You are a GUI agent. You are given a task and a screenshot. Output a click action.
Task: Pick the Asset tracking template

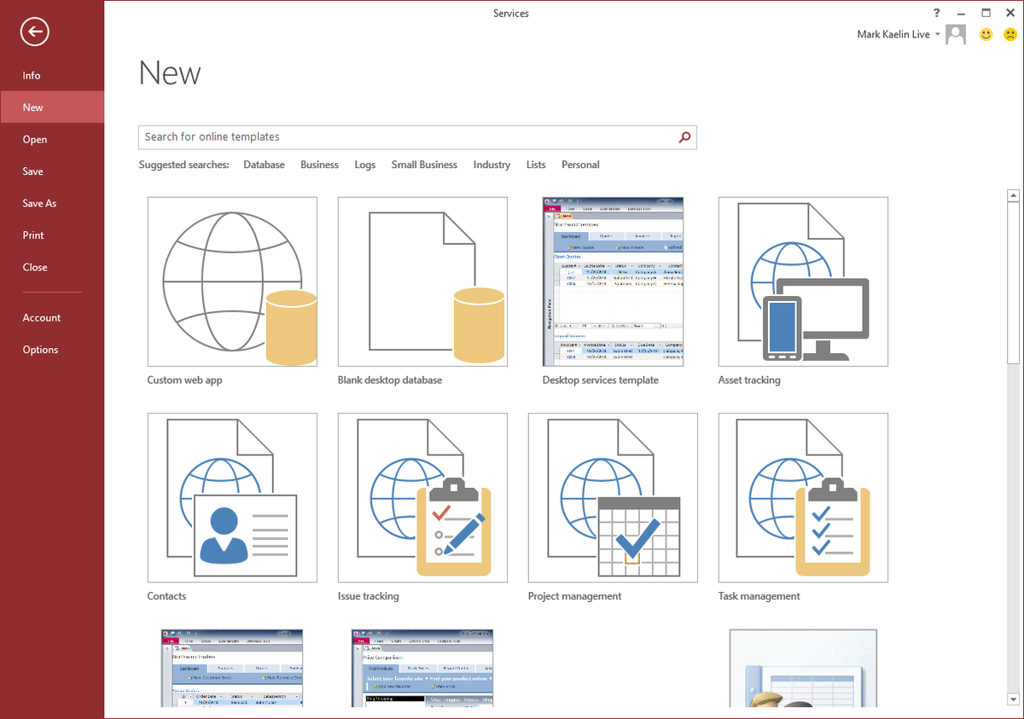(x=803, y=281)
